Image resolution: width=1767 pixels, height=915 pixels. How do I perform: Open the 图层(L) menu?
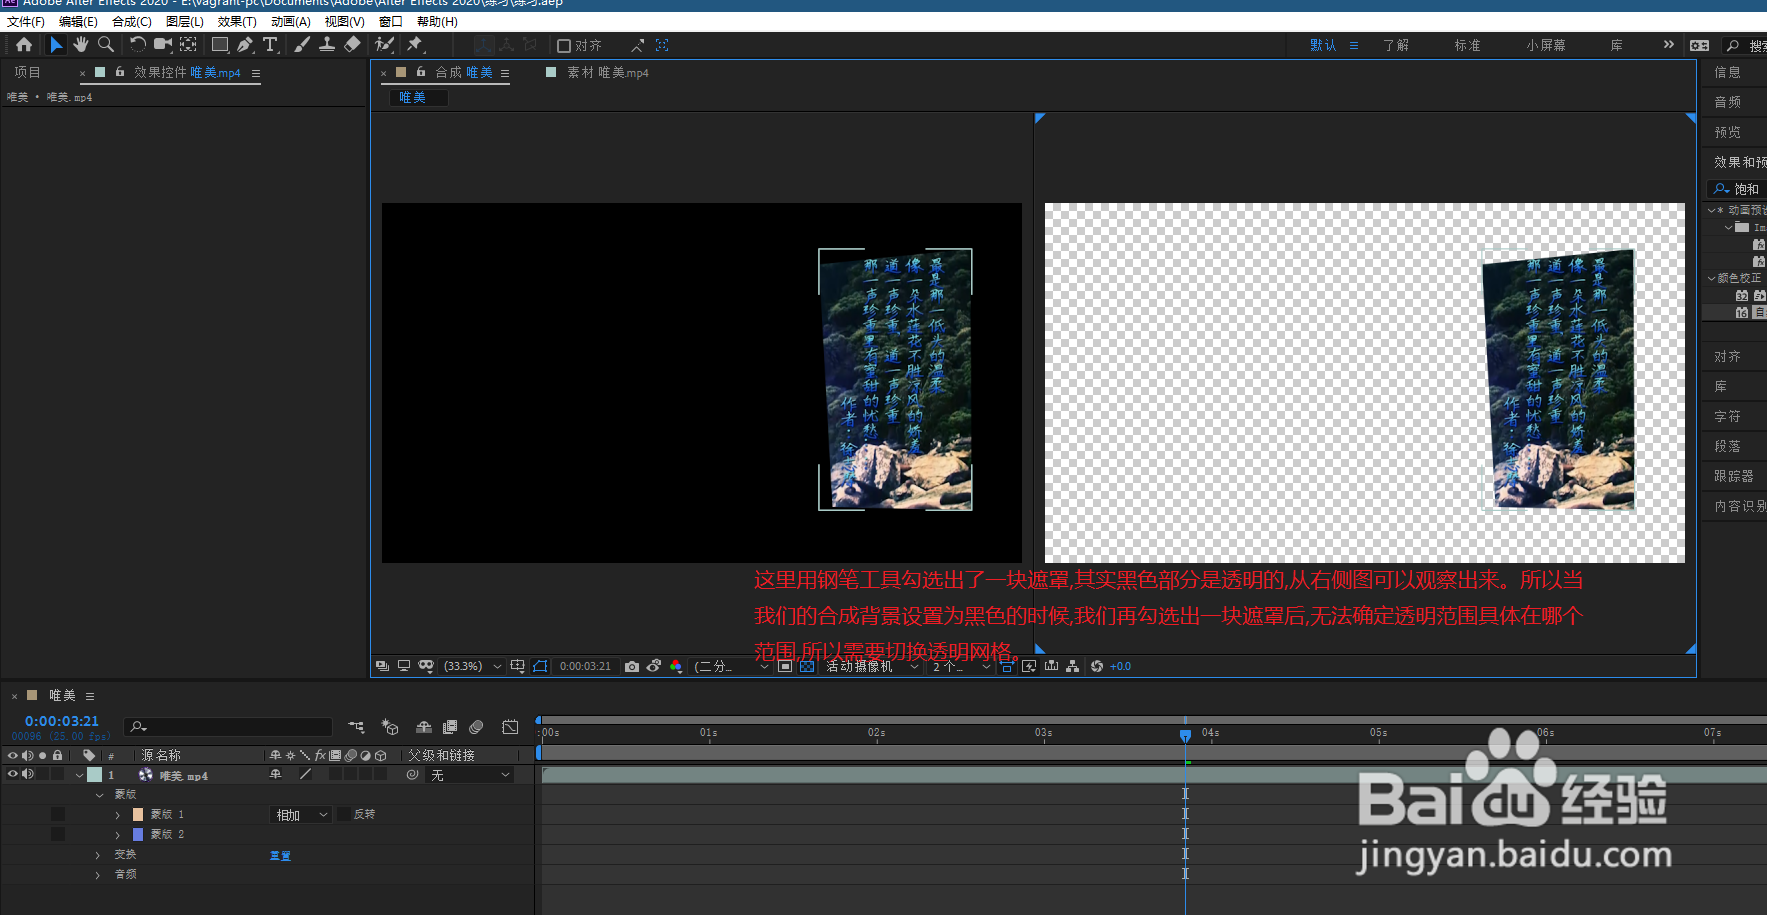click(x=185, y=21)
